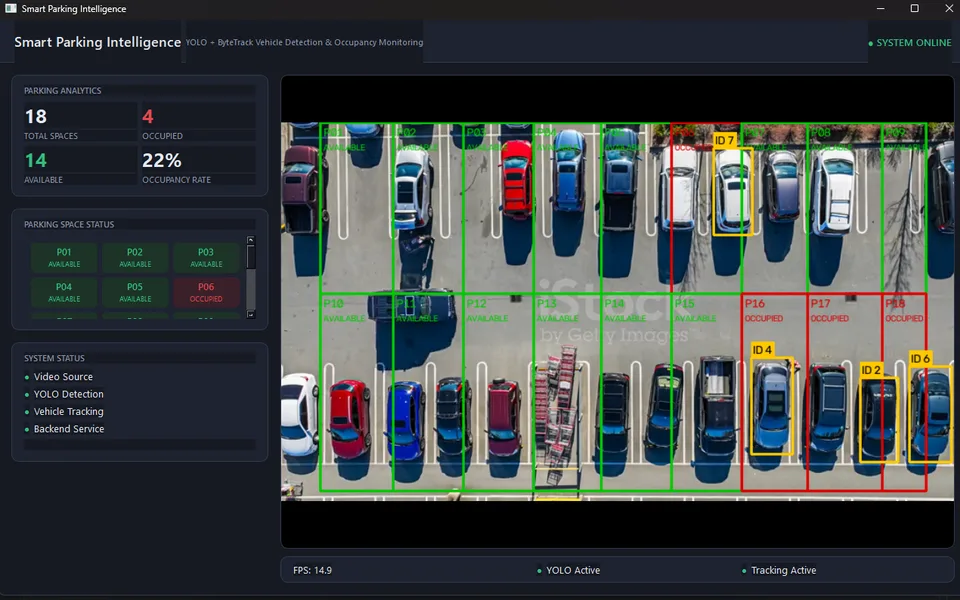Click the System Status panel heading

54,358
